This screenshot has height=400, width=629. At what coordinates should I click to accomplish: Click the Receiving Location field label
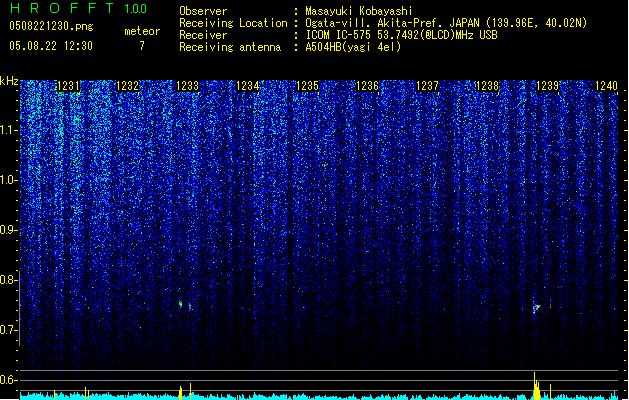233,23
